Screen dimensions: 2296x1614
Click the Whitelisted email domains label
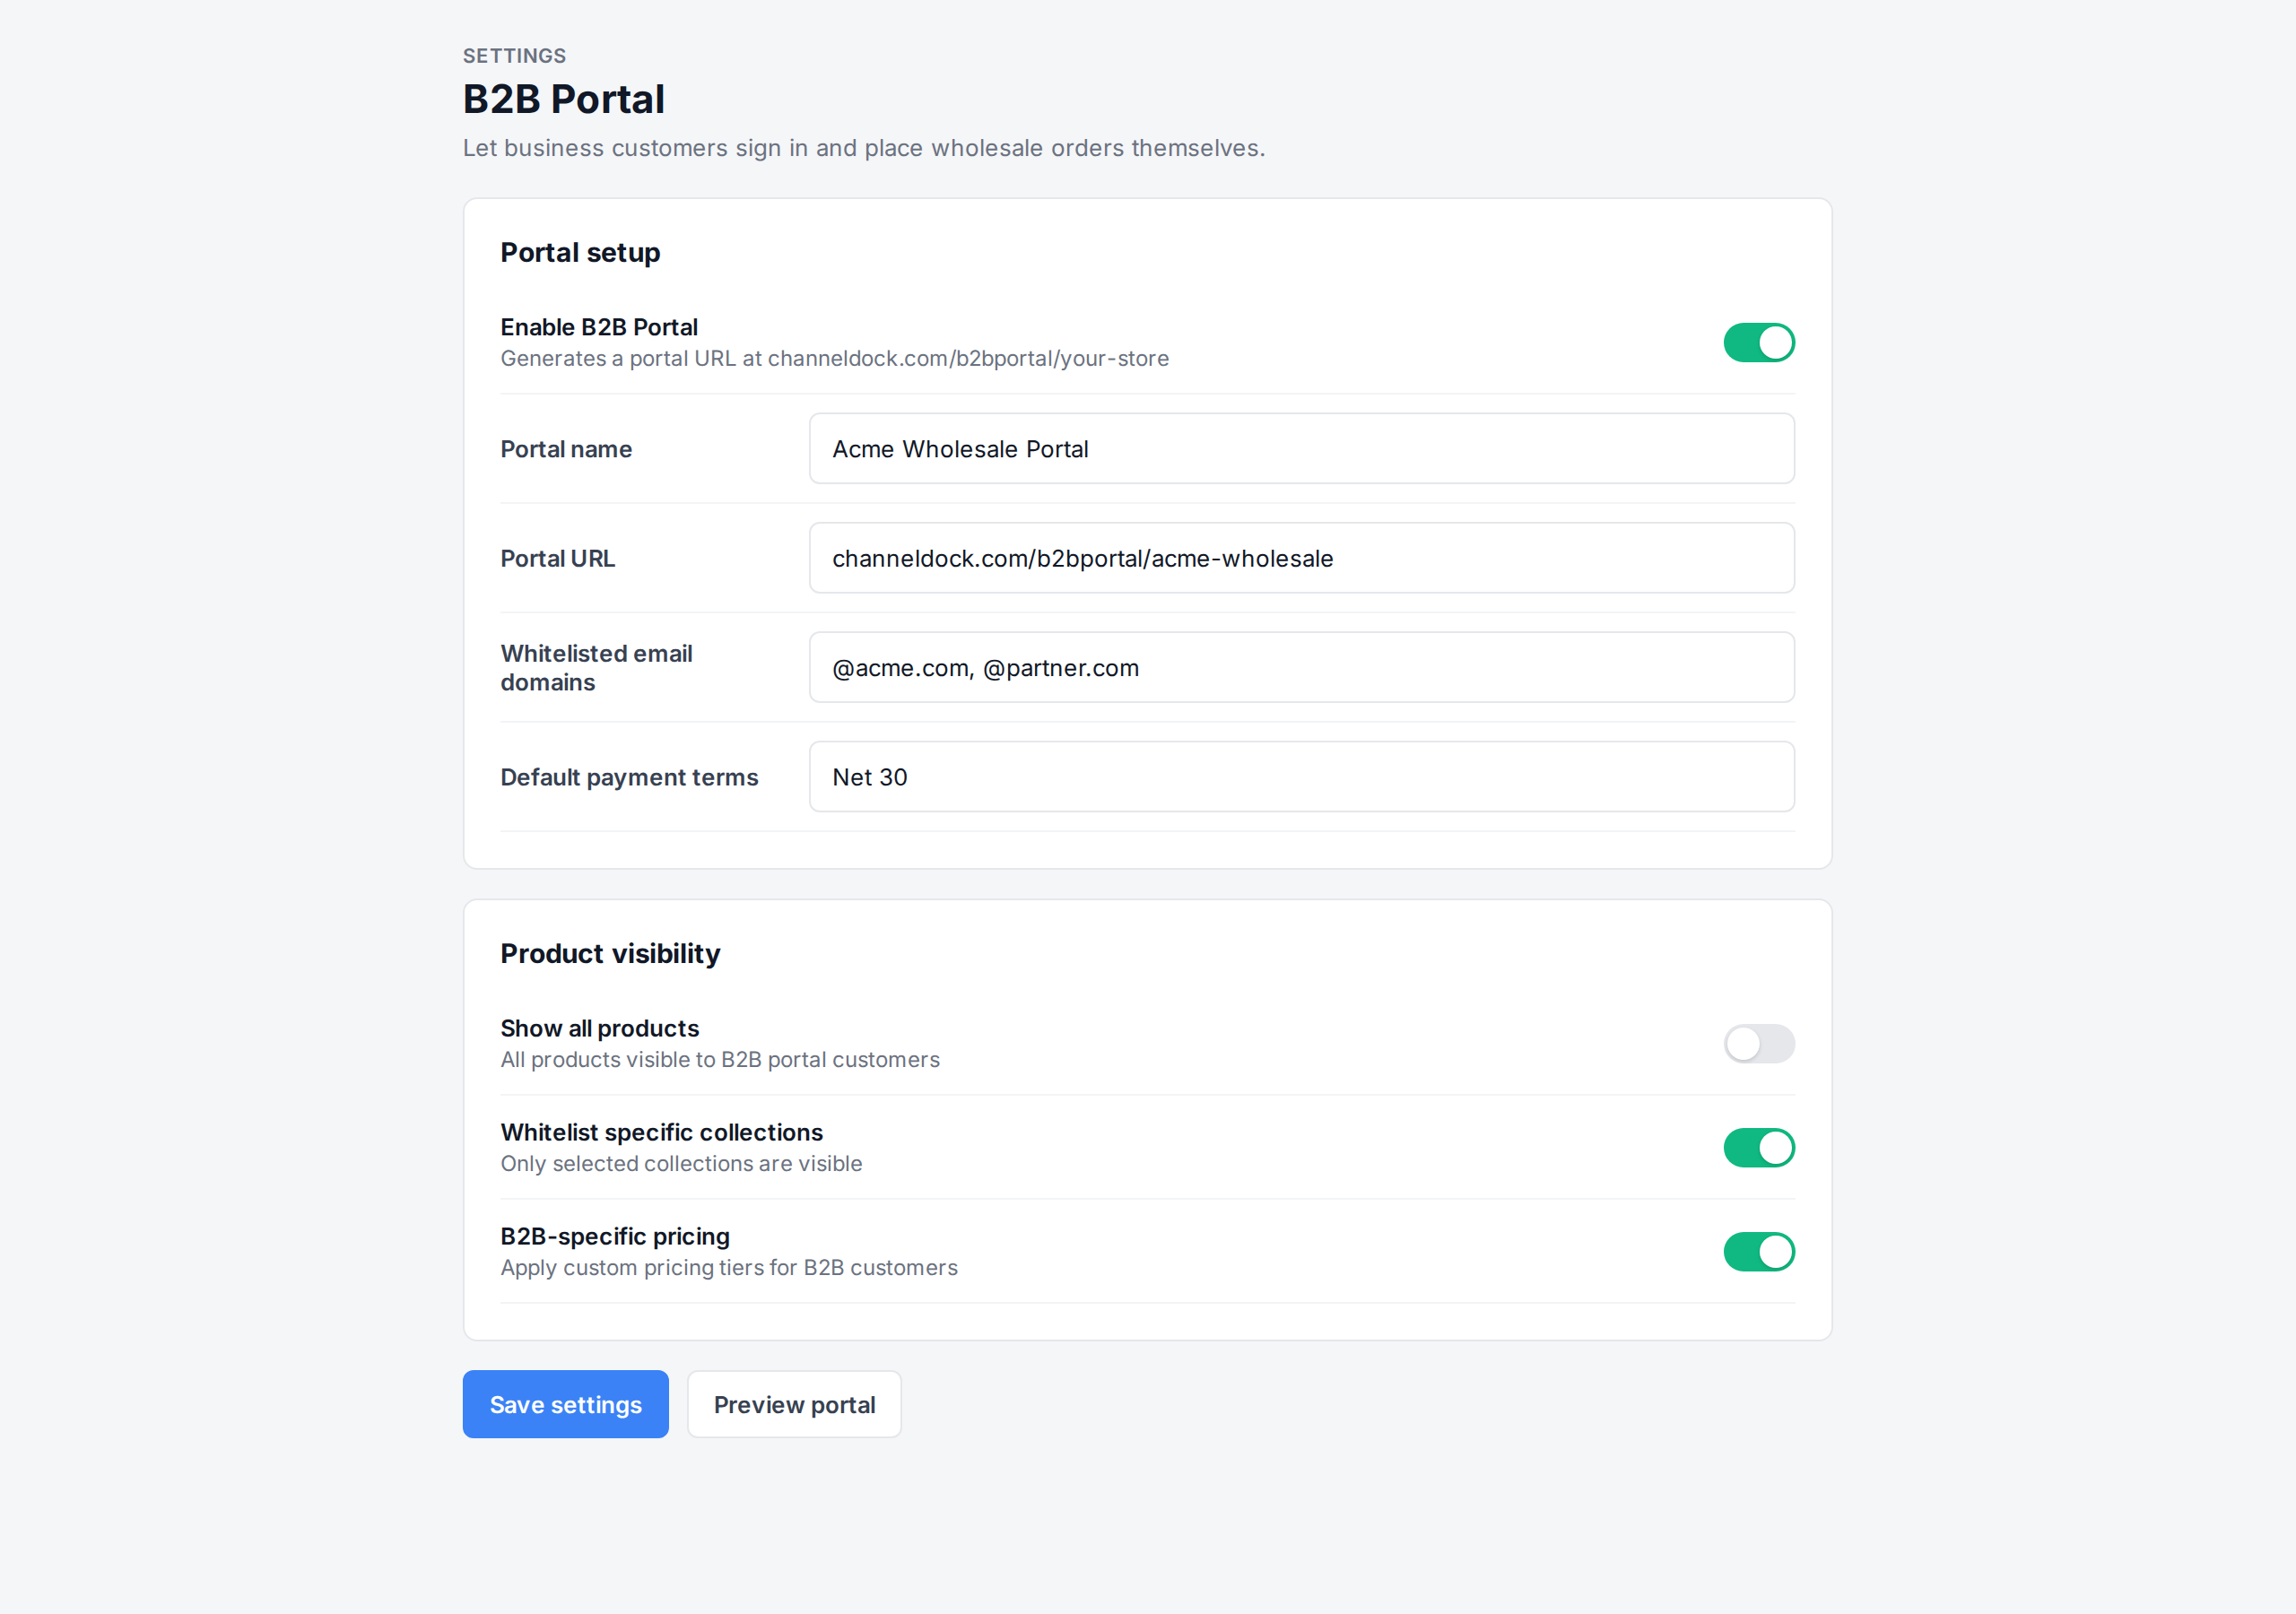pyautogui.click(x=596, y=668)
